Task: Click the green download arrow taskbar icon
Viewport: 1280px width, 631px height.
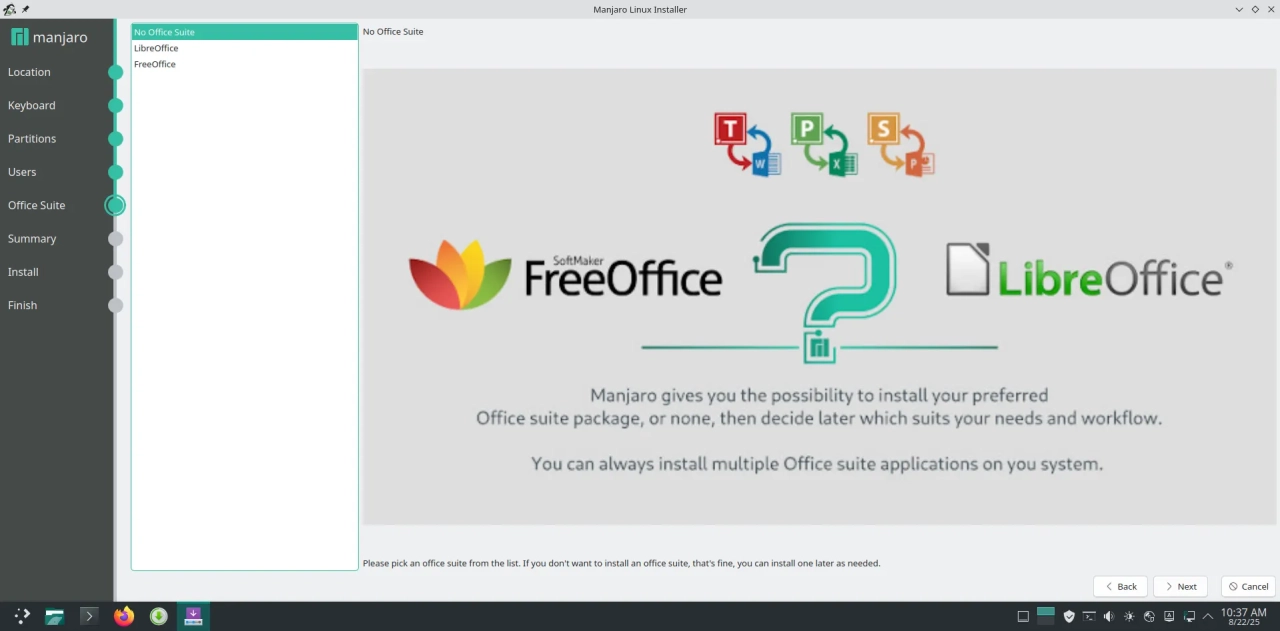Action: pos(158,616)
